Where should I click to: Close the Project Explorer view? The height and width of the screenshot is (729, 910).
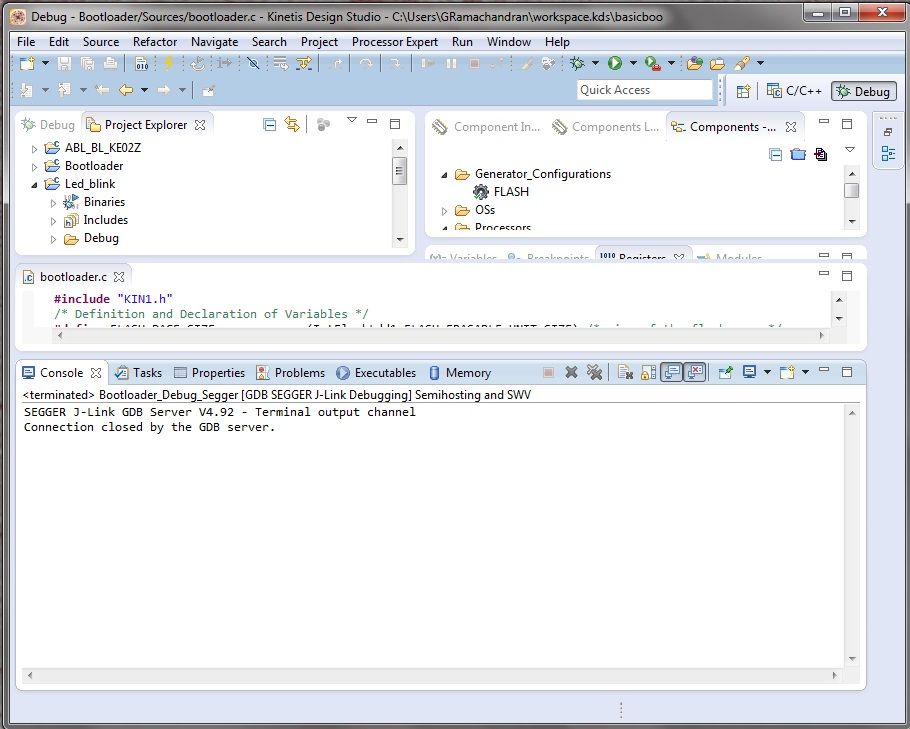[200, 125]
